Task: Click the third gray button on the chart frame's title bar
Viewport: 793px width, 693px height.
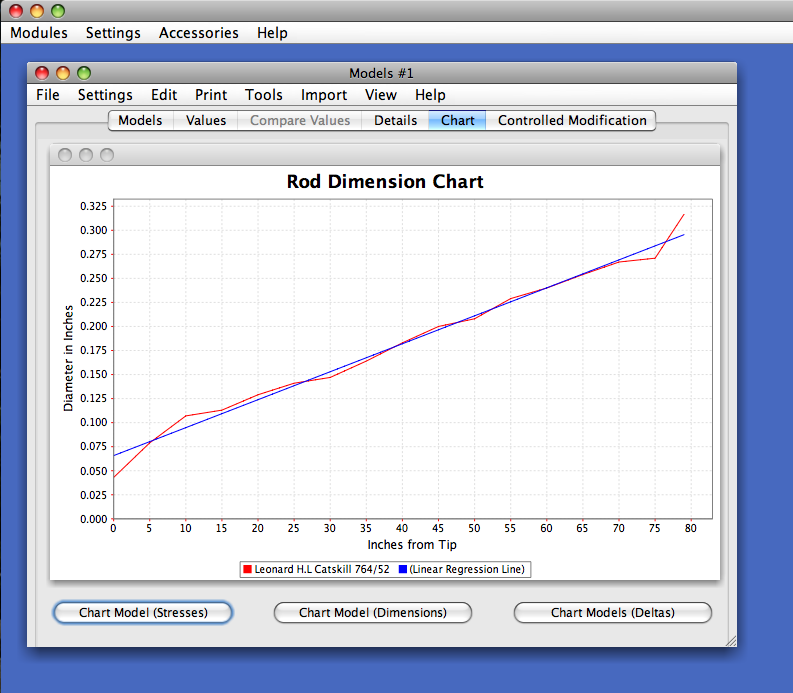Action: [x=107, y=155]
